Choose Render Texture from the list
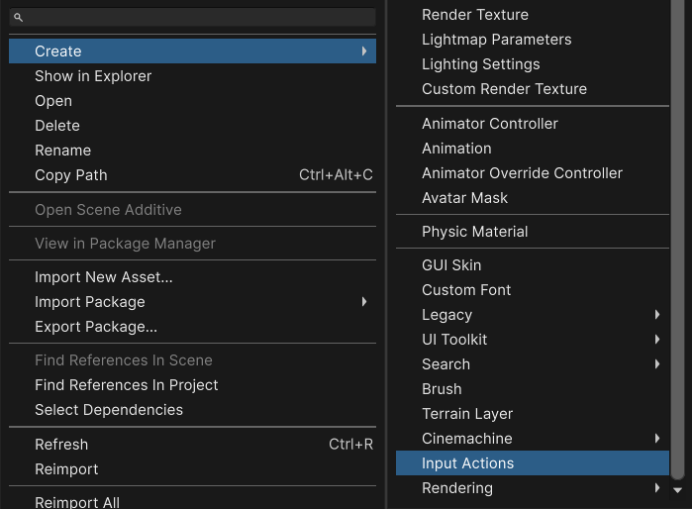This screenshot has height=509, width=692. pos(475,15)
